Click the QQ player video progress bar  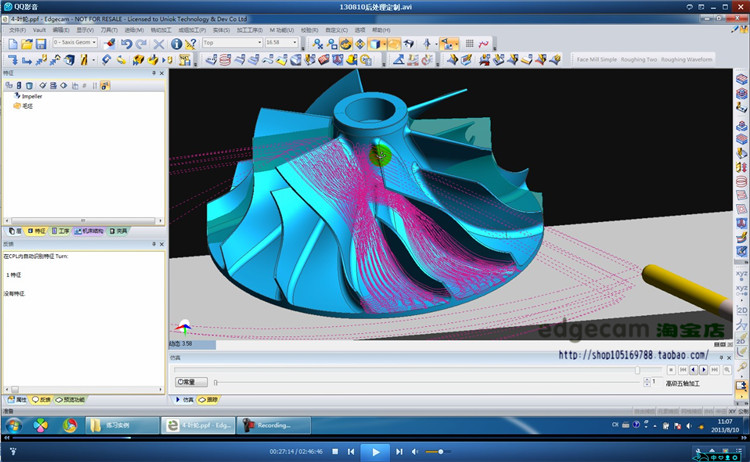point(375,438)
